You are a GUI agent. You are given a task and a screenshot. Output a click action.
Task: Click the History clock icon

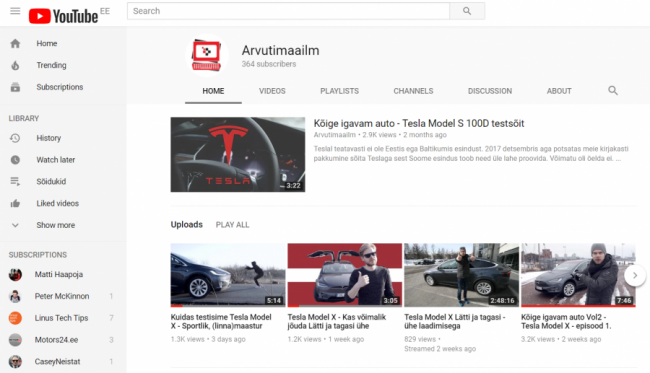point(15,138)
